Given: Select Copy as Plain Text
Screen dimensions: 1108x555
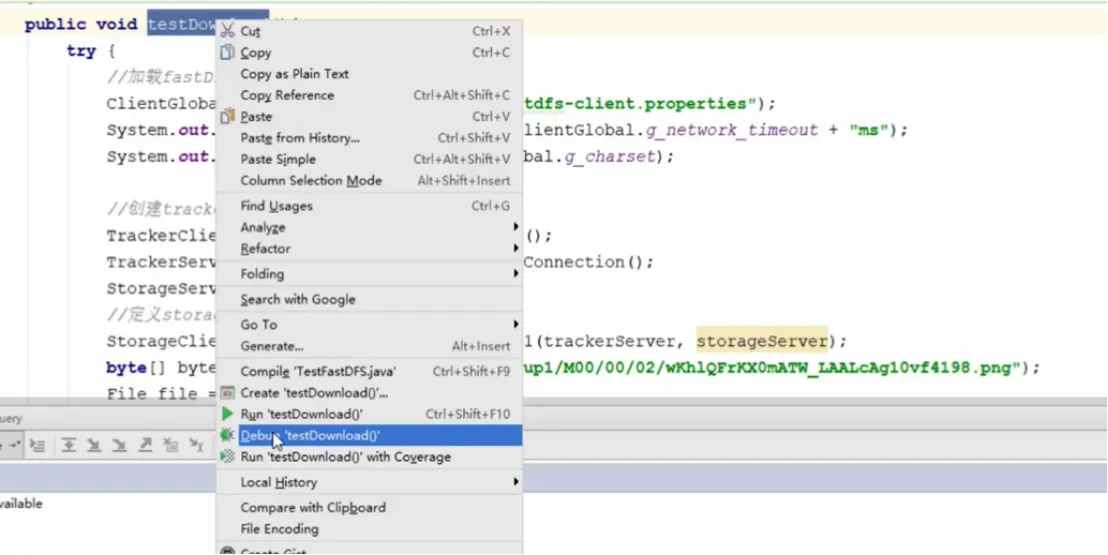Looking at the screenshot, I should [x=370, y=74].
